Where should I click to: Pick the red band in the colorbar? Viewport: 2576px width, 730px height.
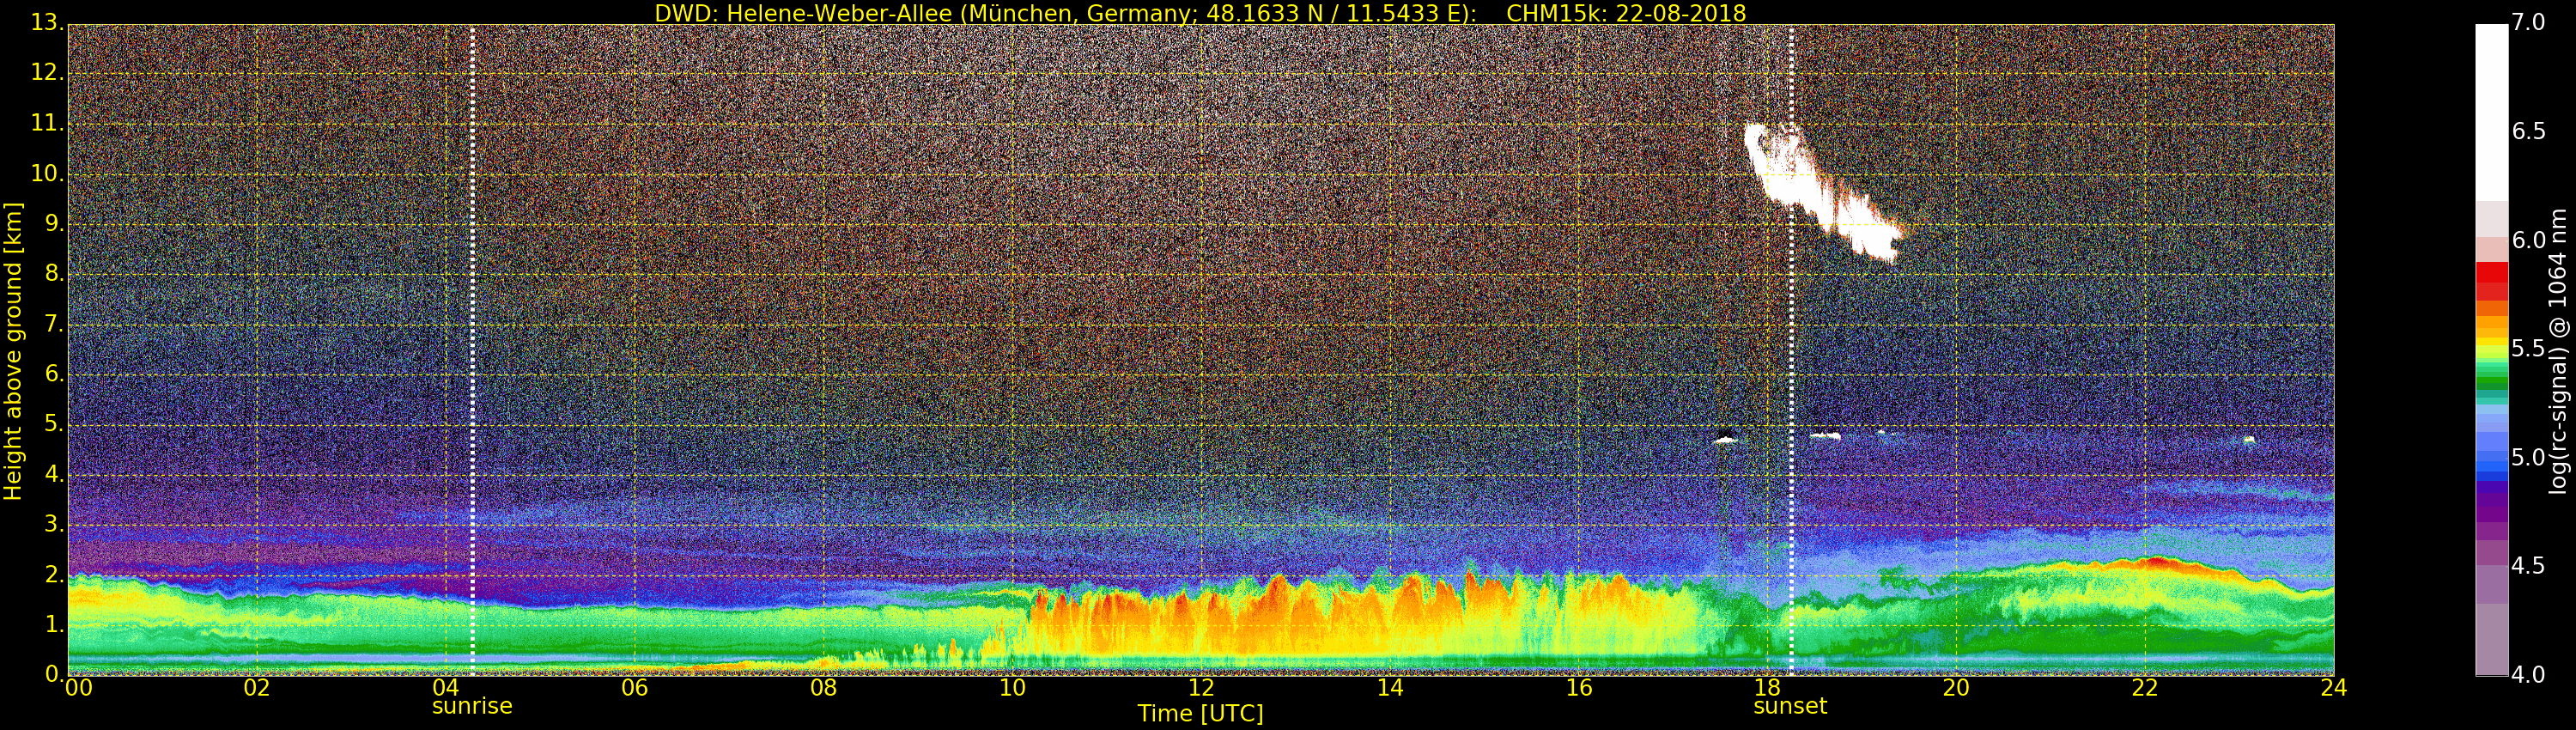pos(2491,273)
